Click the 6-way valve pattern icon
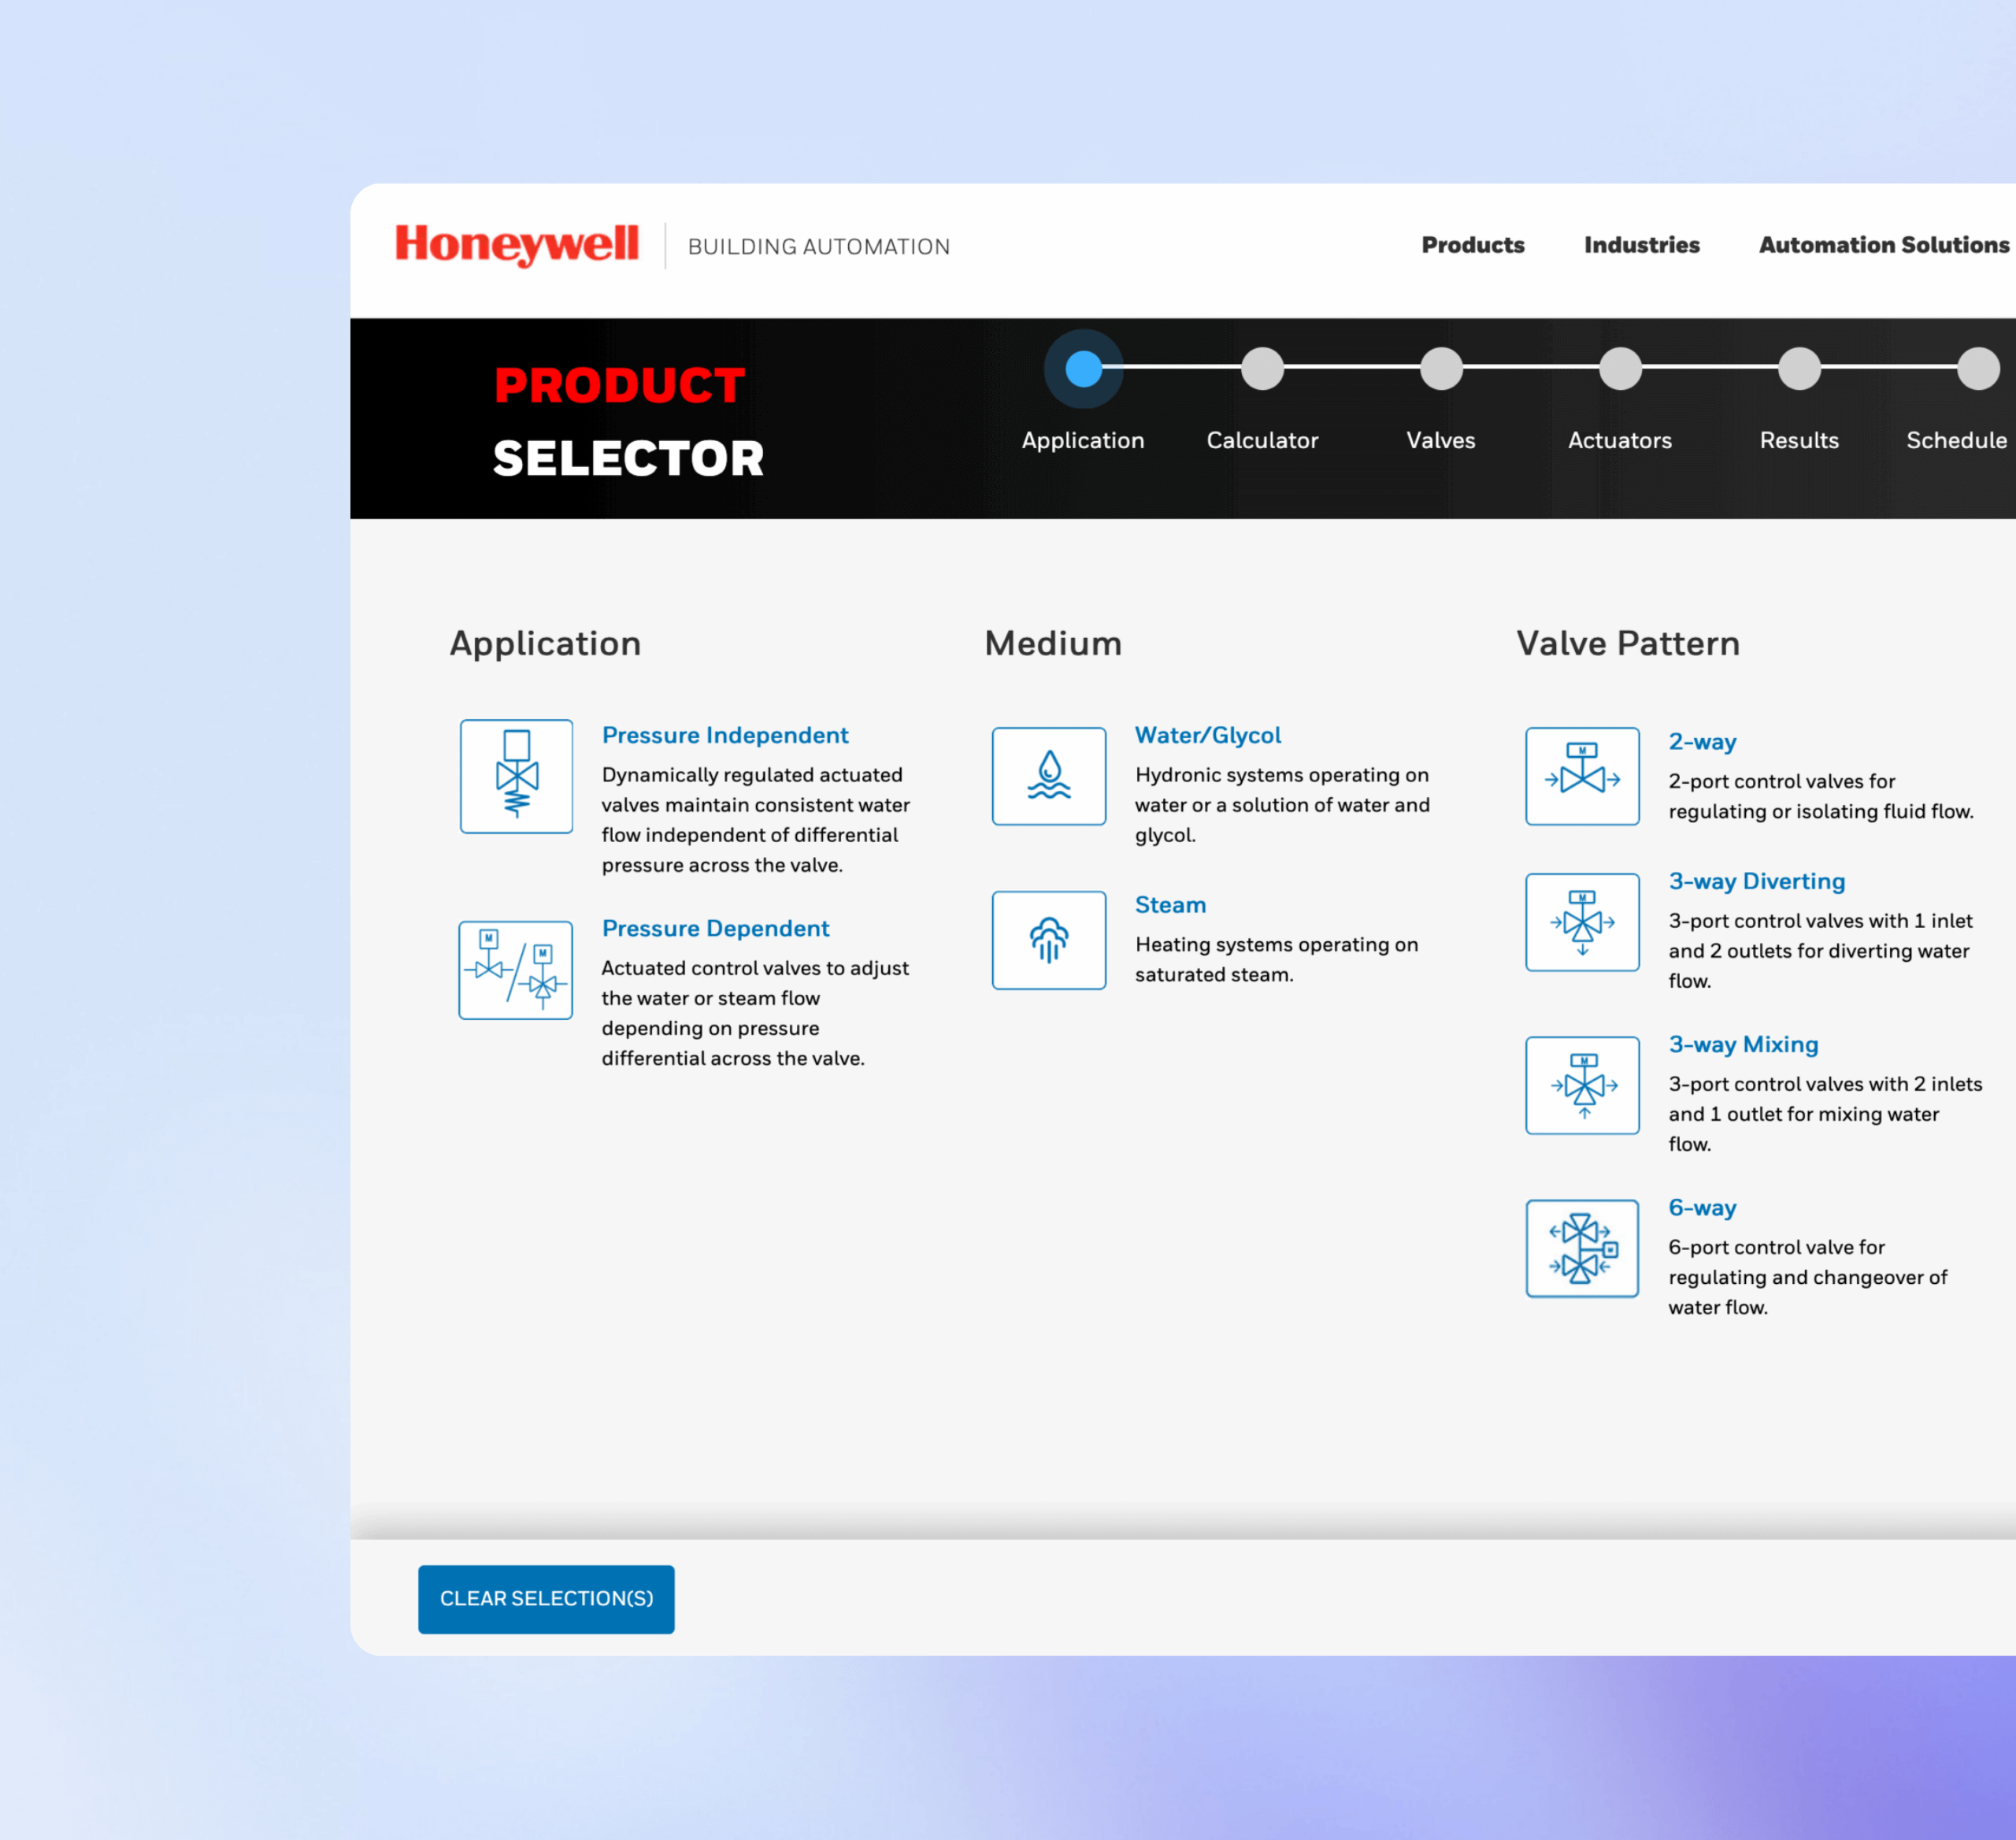 tap(1582, 1249)
